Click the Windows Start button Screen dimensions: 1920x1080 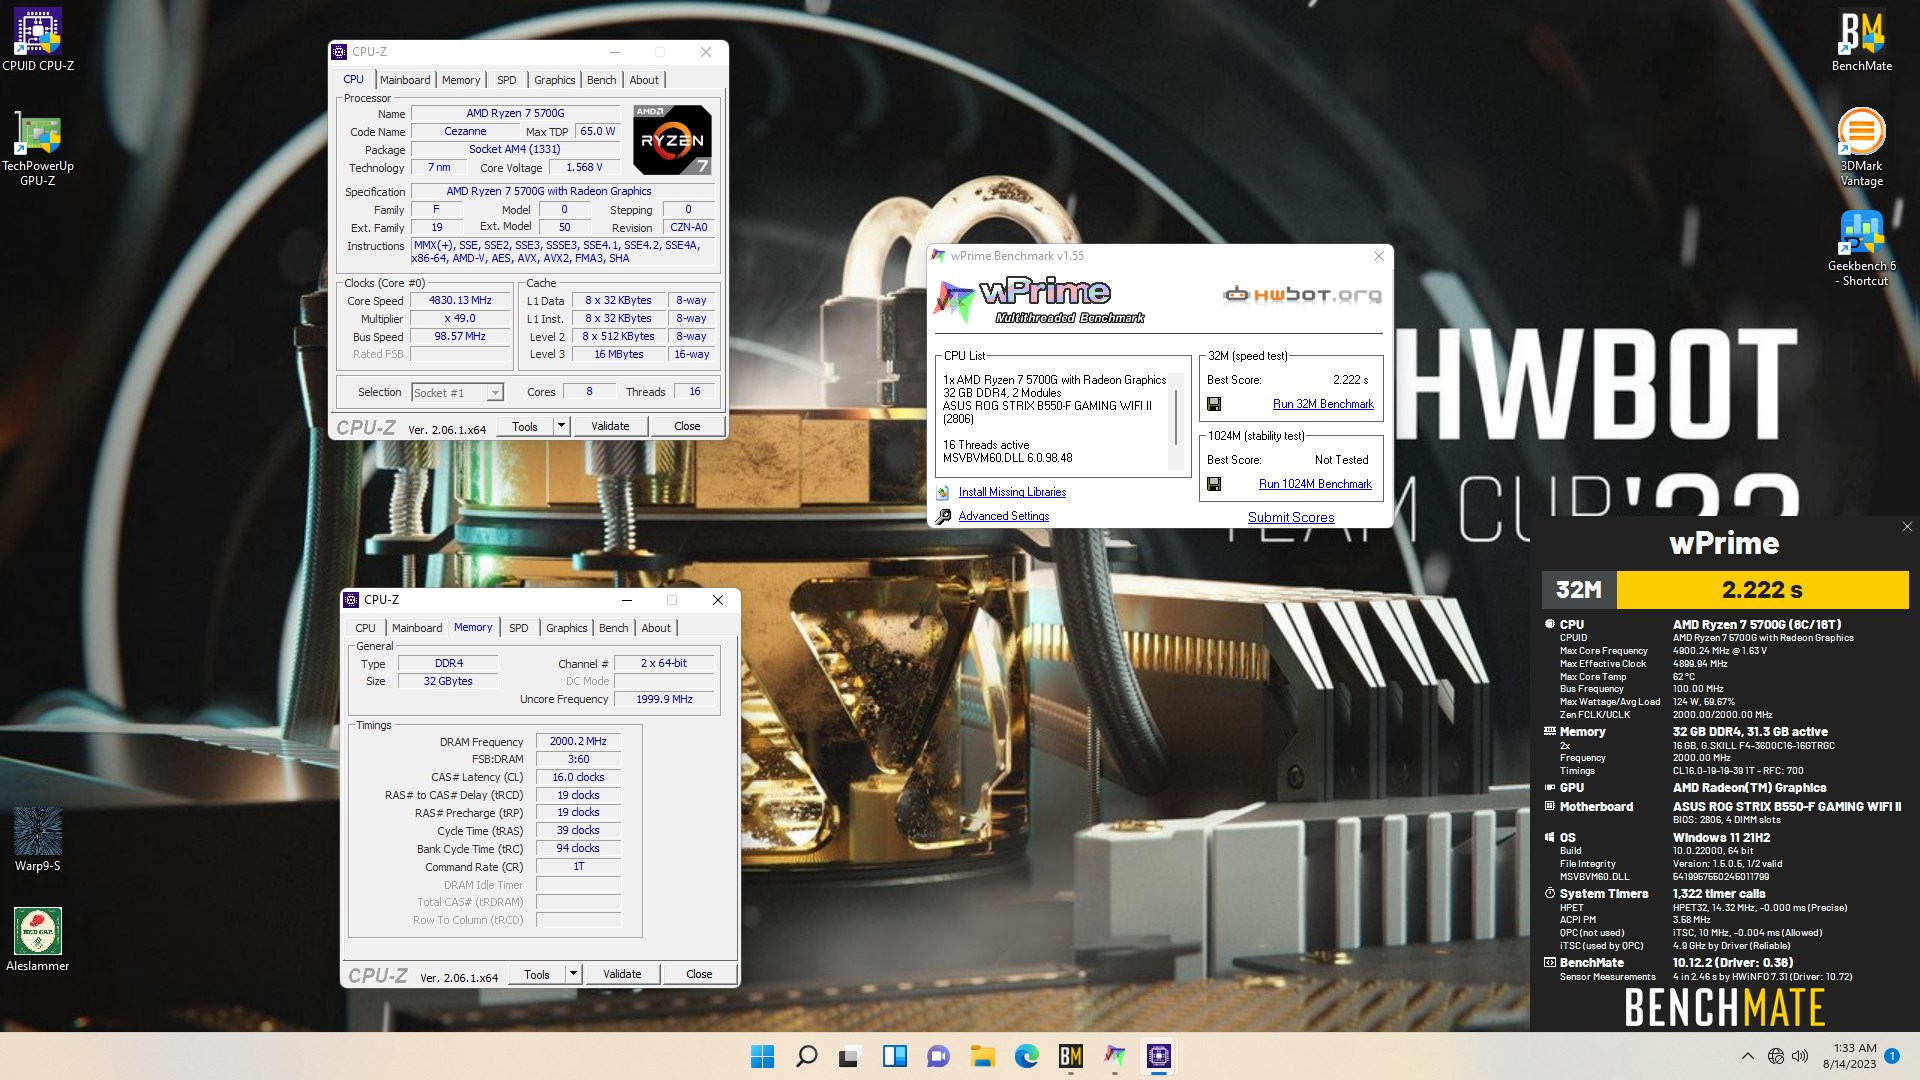pos(762,1056)
